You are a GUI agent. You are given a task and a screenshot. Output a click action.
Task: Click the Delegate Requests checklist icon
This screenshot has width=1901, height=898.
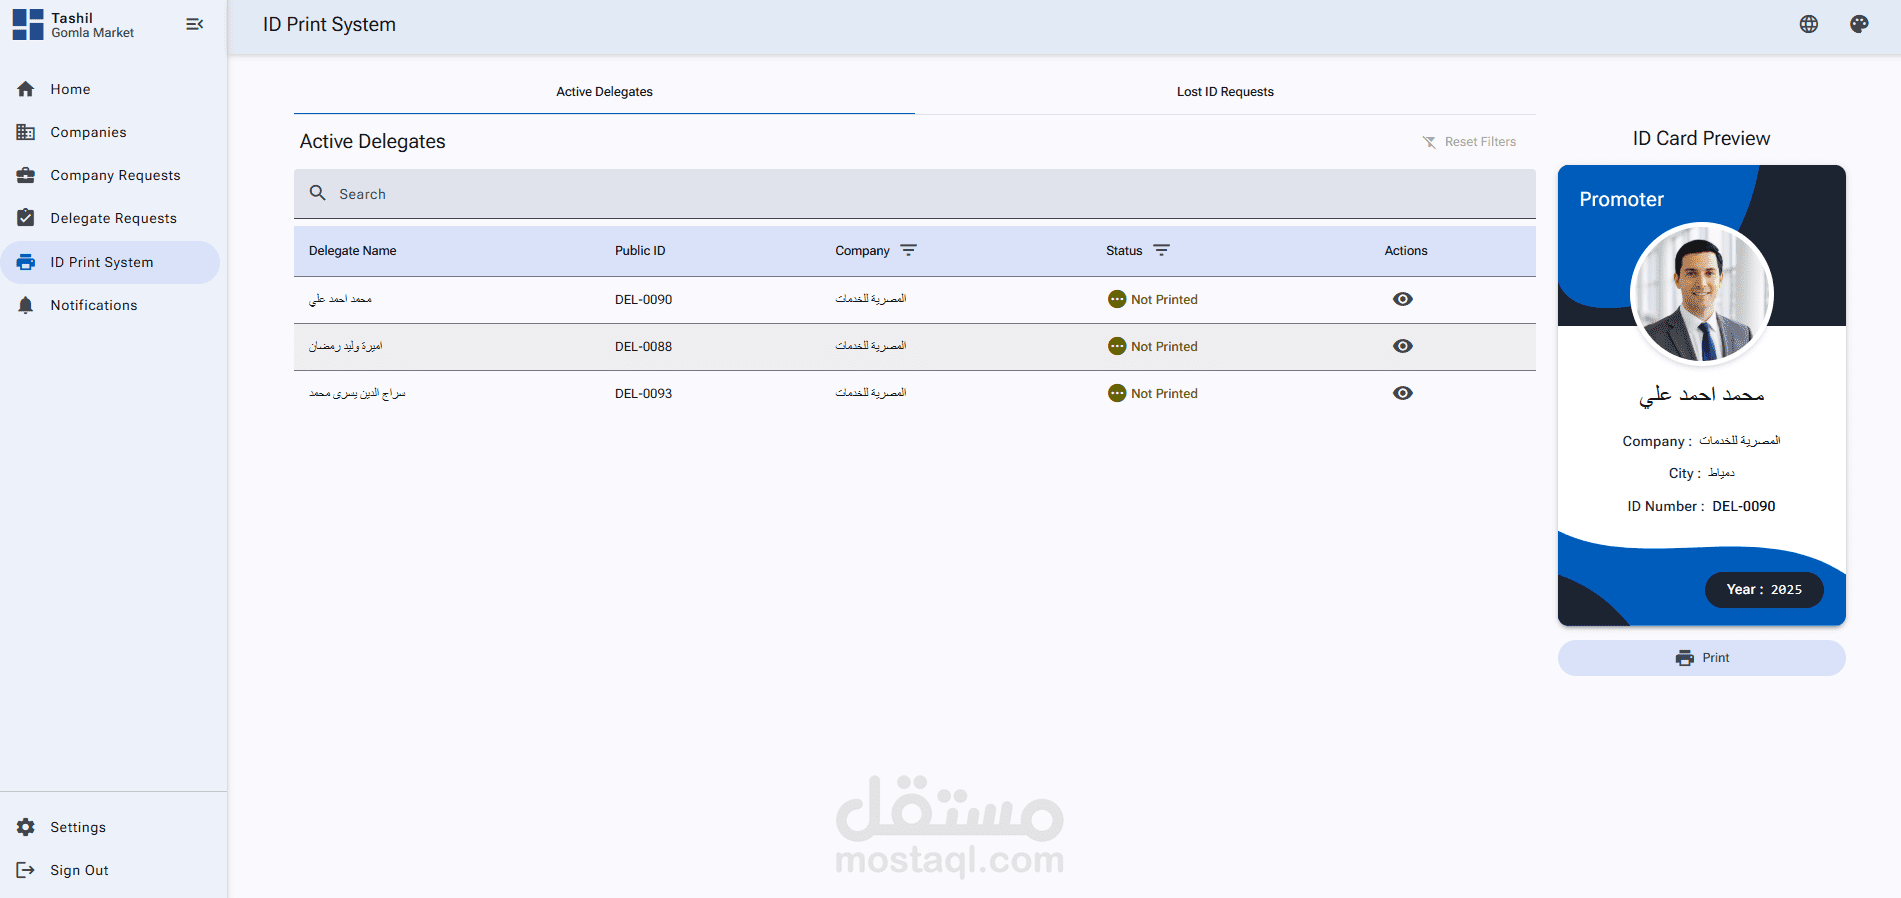coord(26,218)
